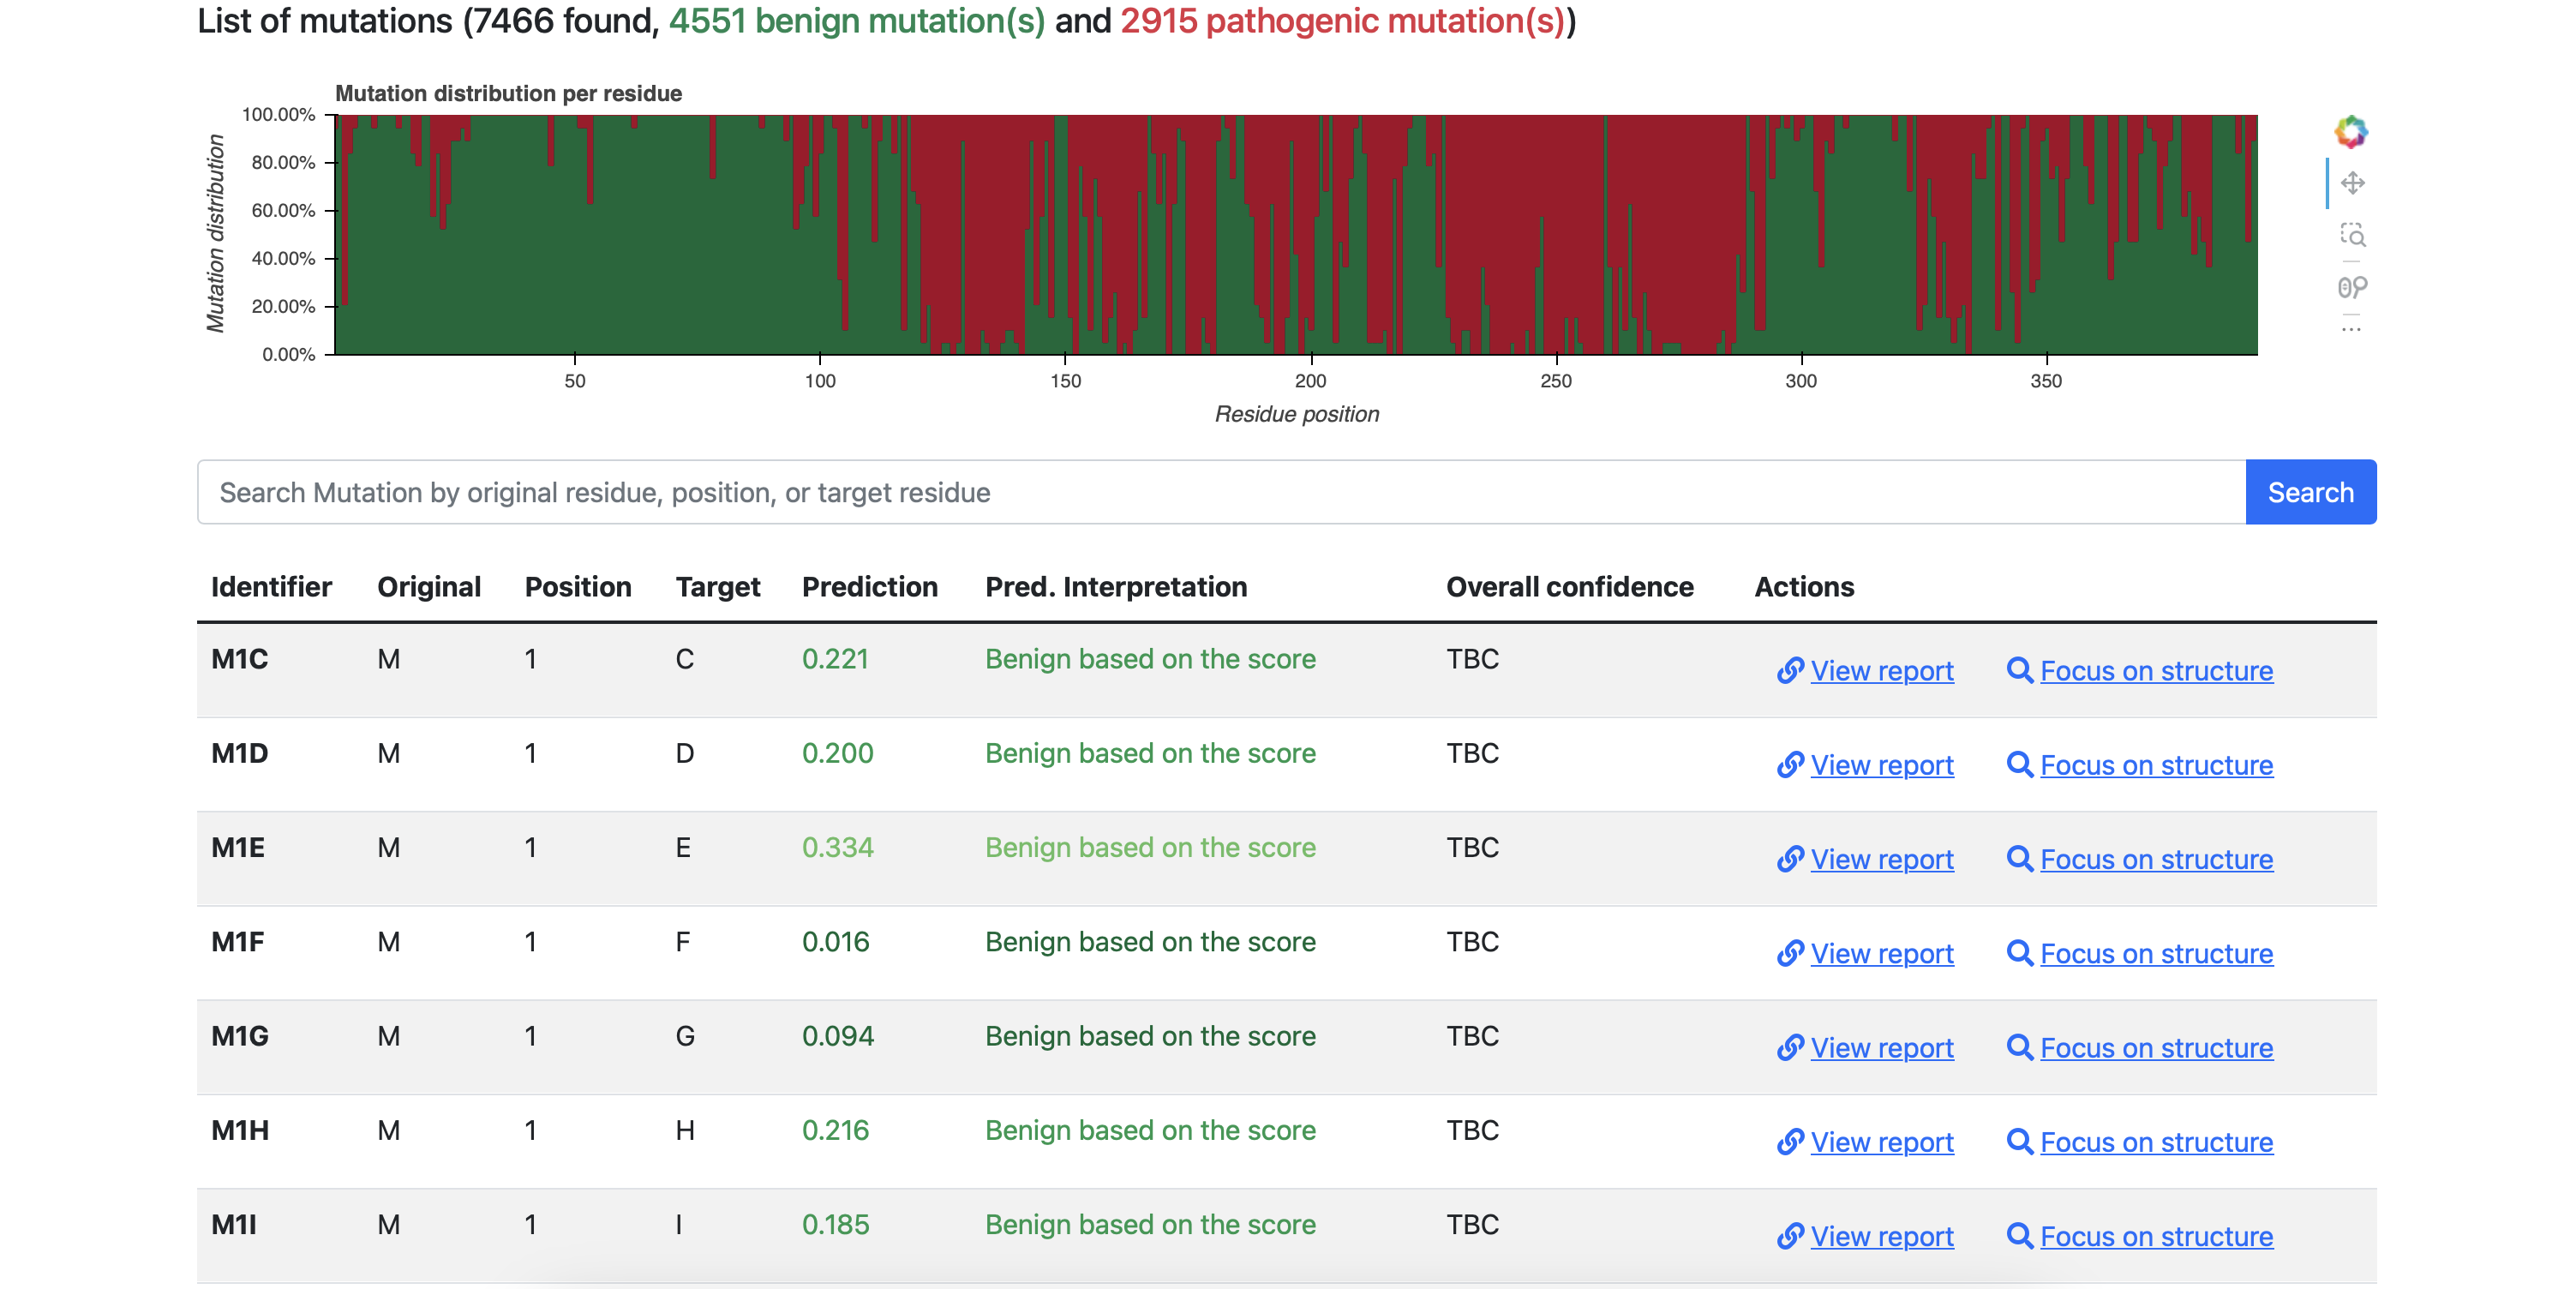
Task: Click chain link icon in M1H row
Action: tap(1790, 1142)
